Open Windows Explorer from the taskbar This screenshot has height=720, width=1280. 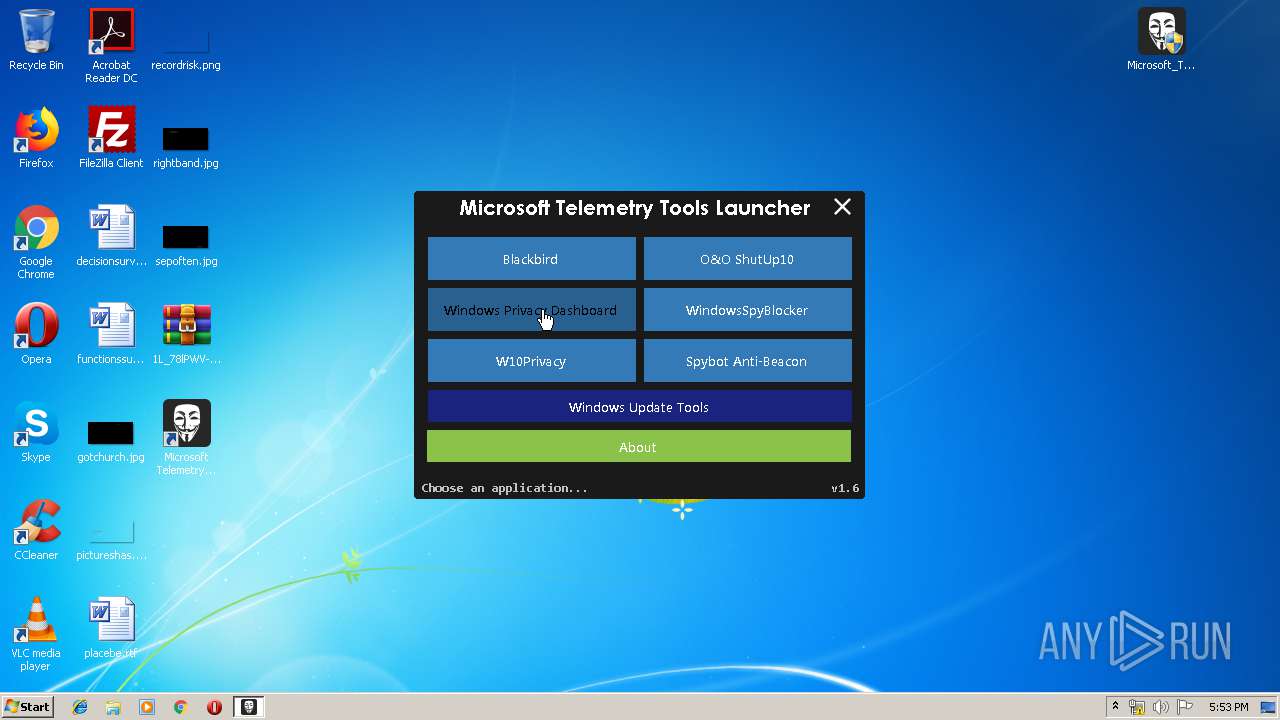click(x=113, y=706)
